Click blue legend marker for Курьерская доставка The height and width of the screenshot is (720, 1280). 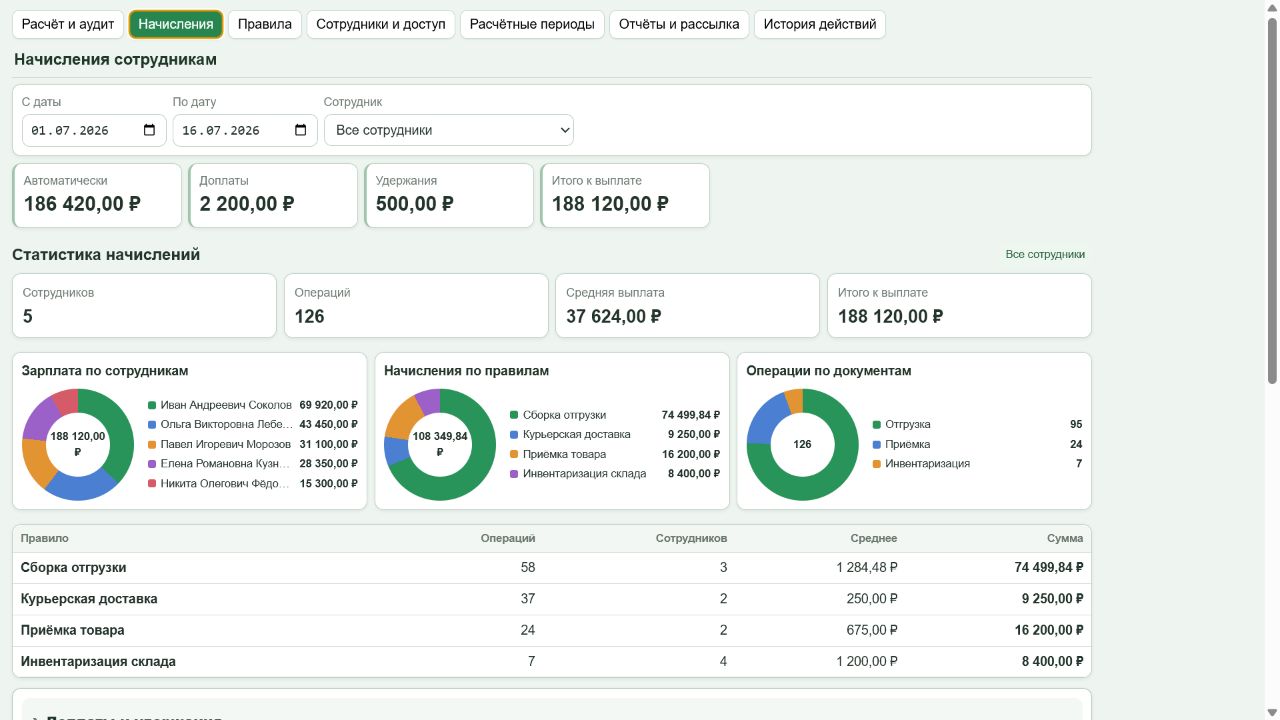pyautogui.click(x=514, y=434)
